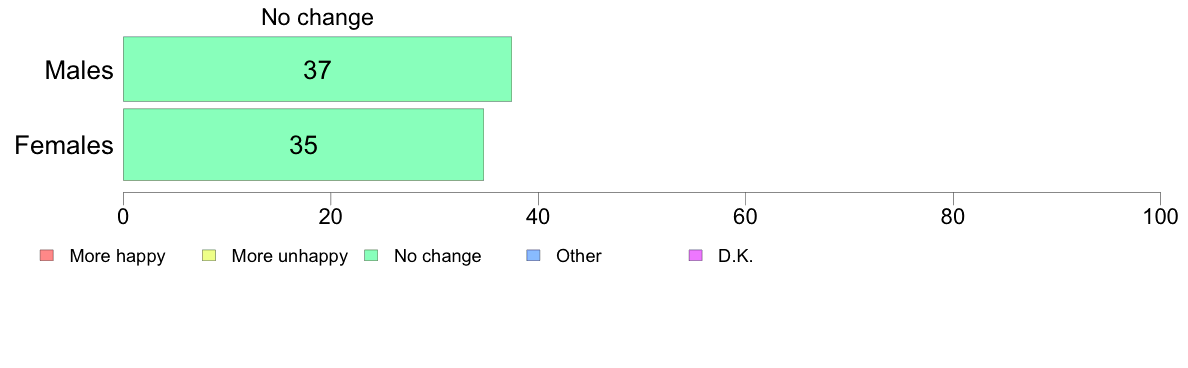This screenshot has width=1188, height=368.
Task: Click the 40 tick label on axis
Action: coord(538,216)
